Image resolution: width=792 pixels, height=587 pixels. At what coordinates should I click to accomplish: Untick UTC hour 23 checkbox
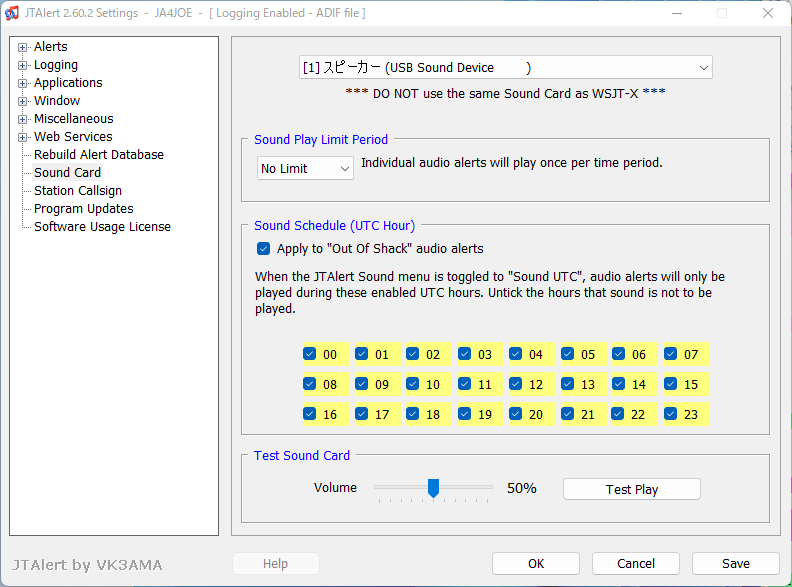pyautogui.click(x=671, y=414)
